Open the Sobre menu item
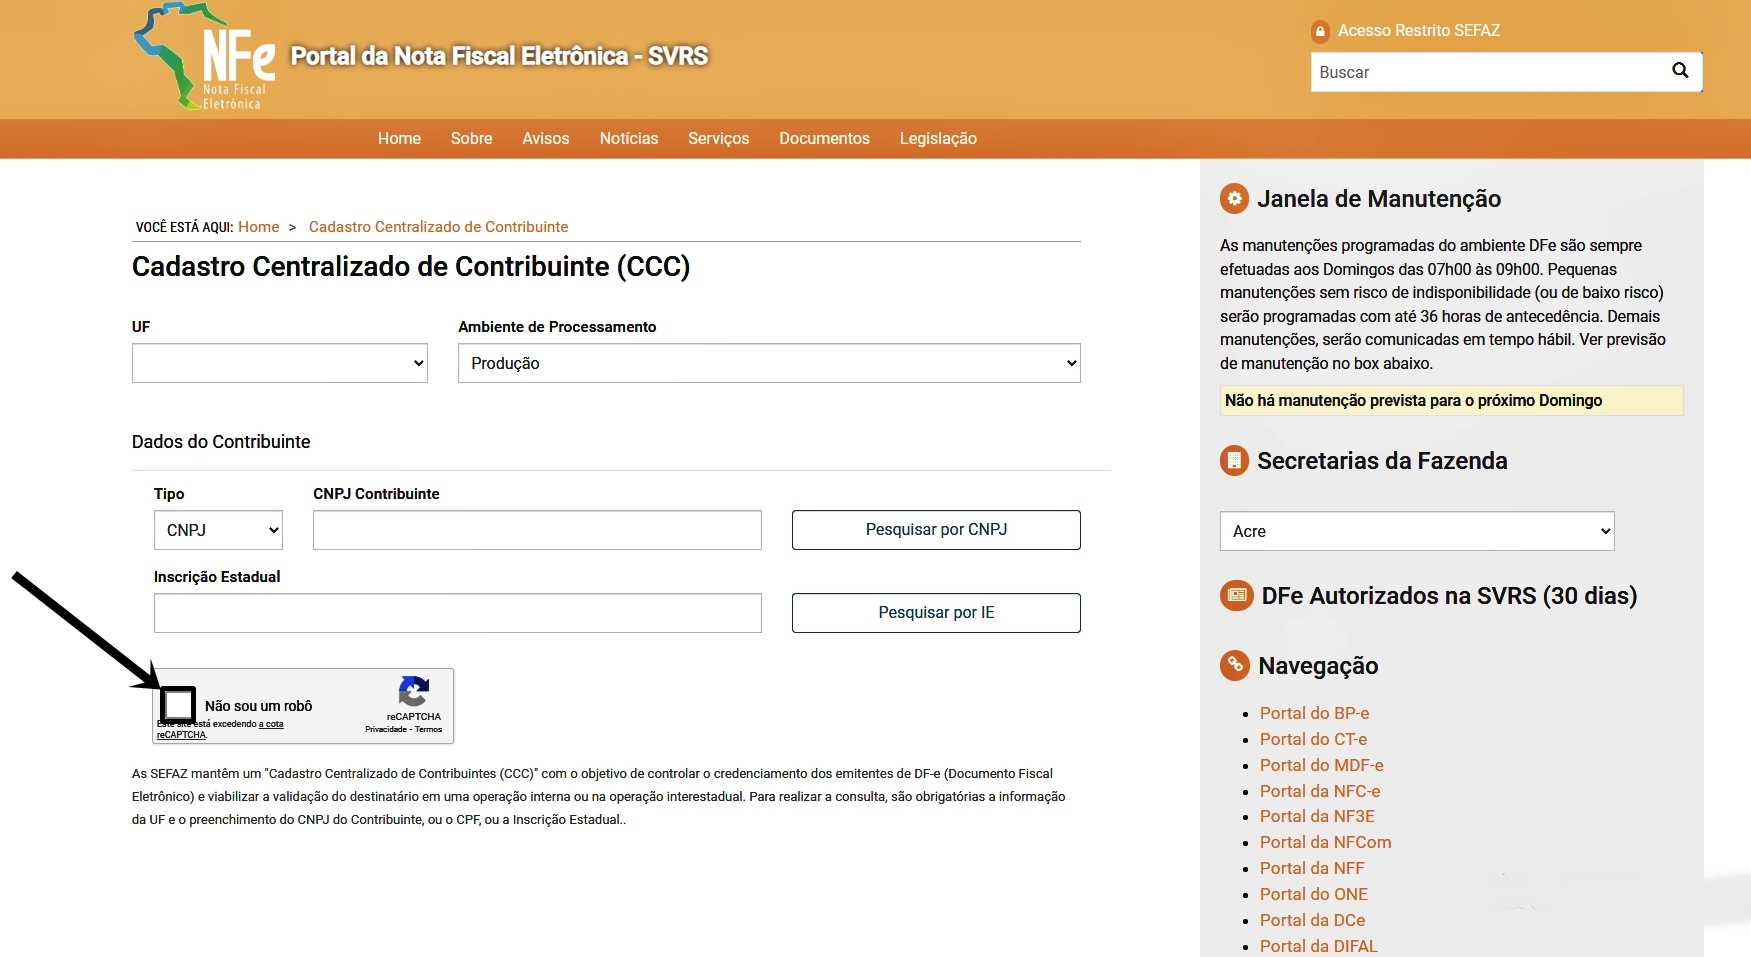 (x=471, y=138)
